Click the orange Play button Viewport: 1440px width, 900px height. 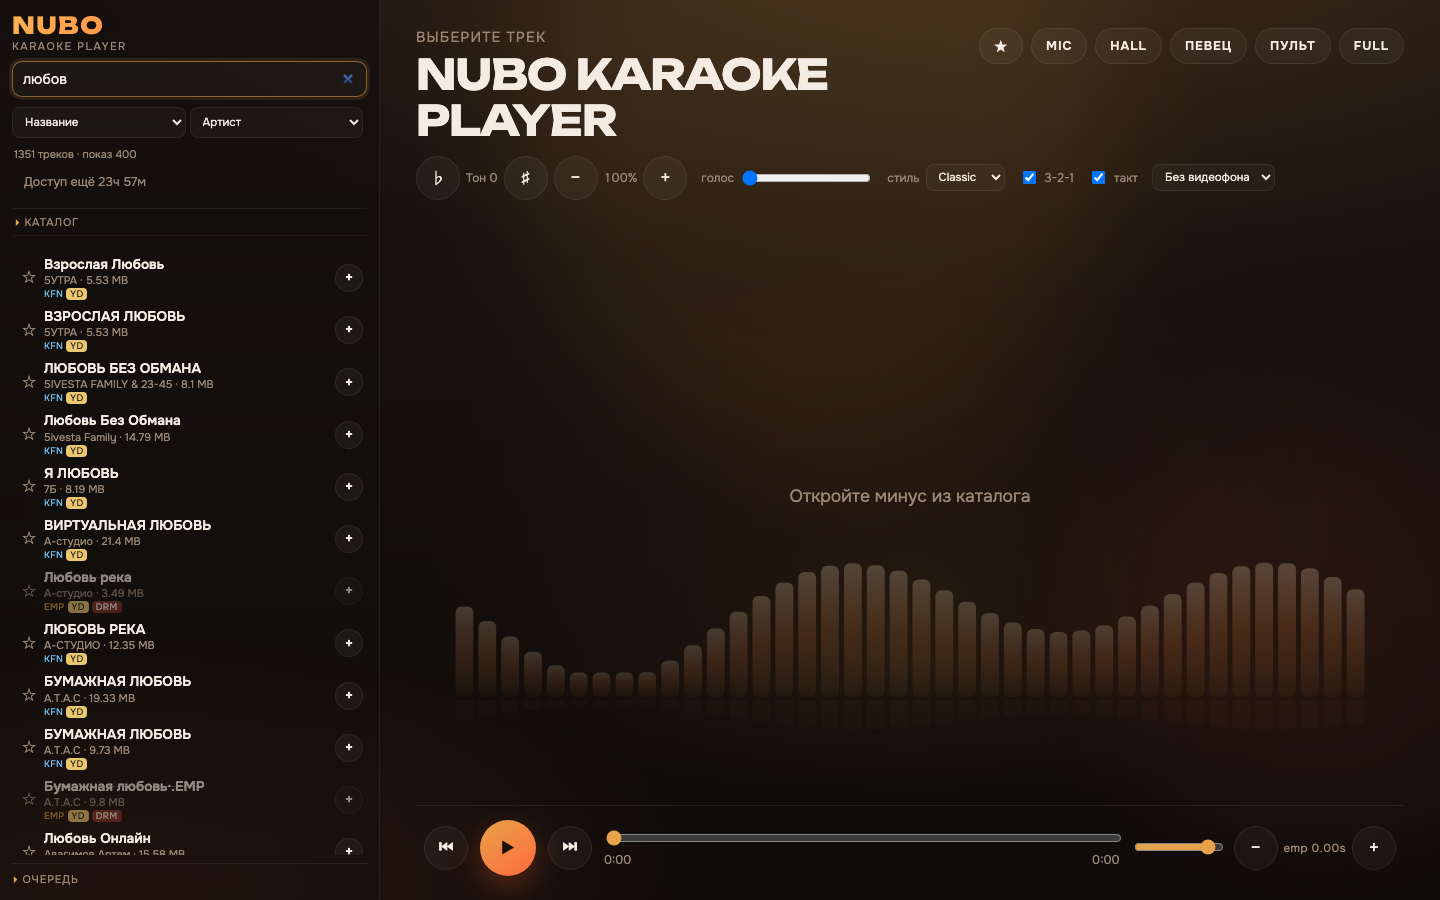507,847
